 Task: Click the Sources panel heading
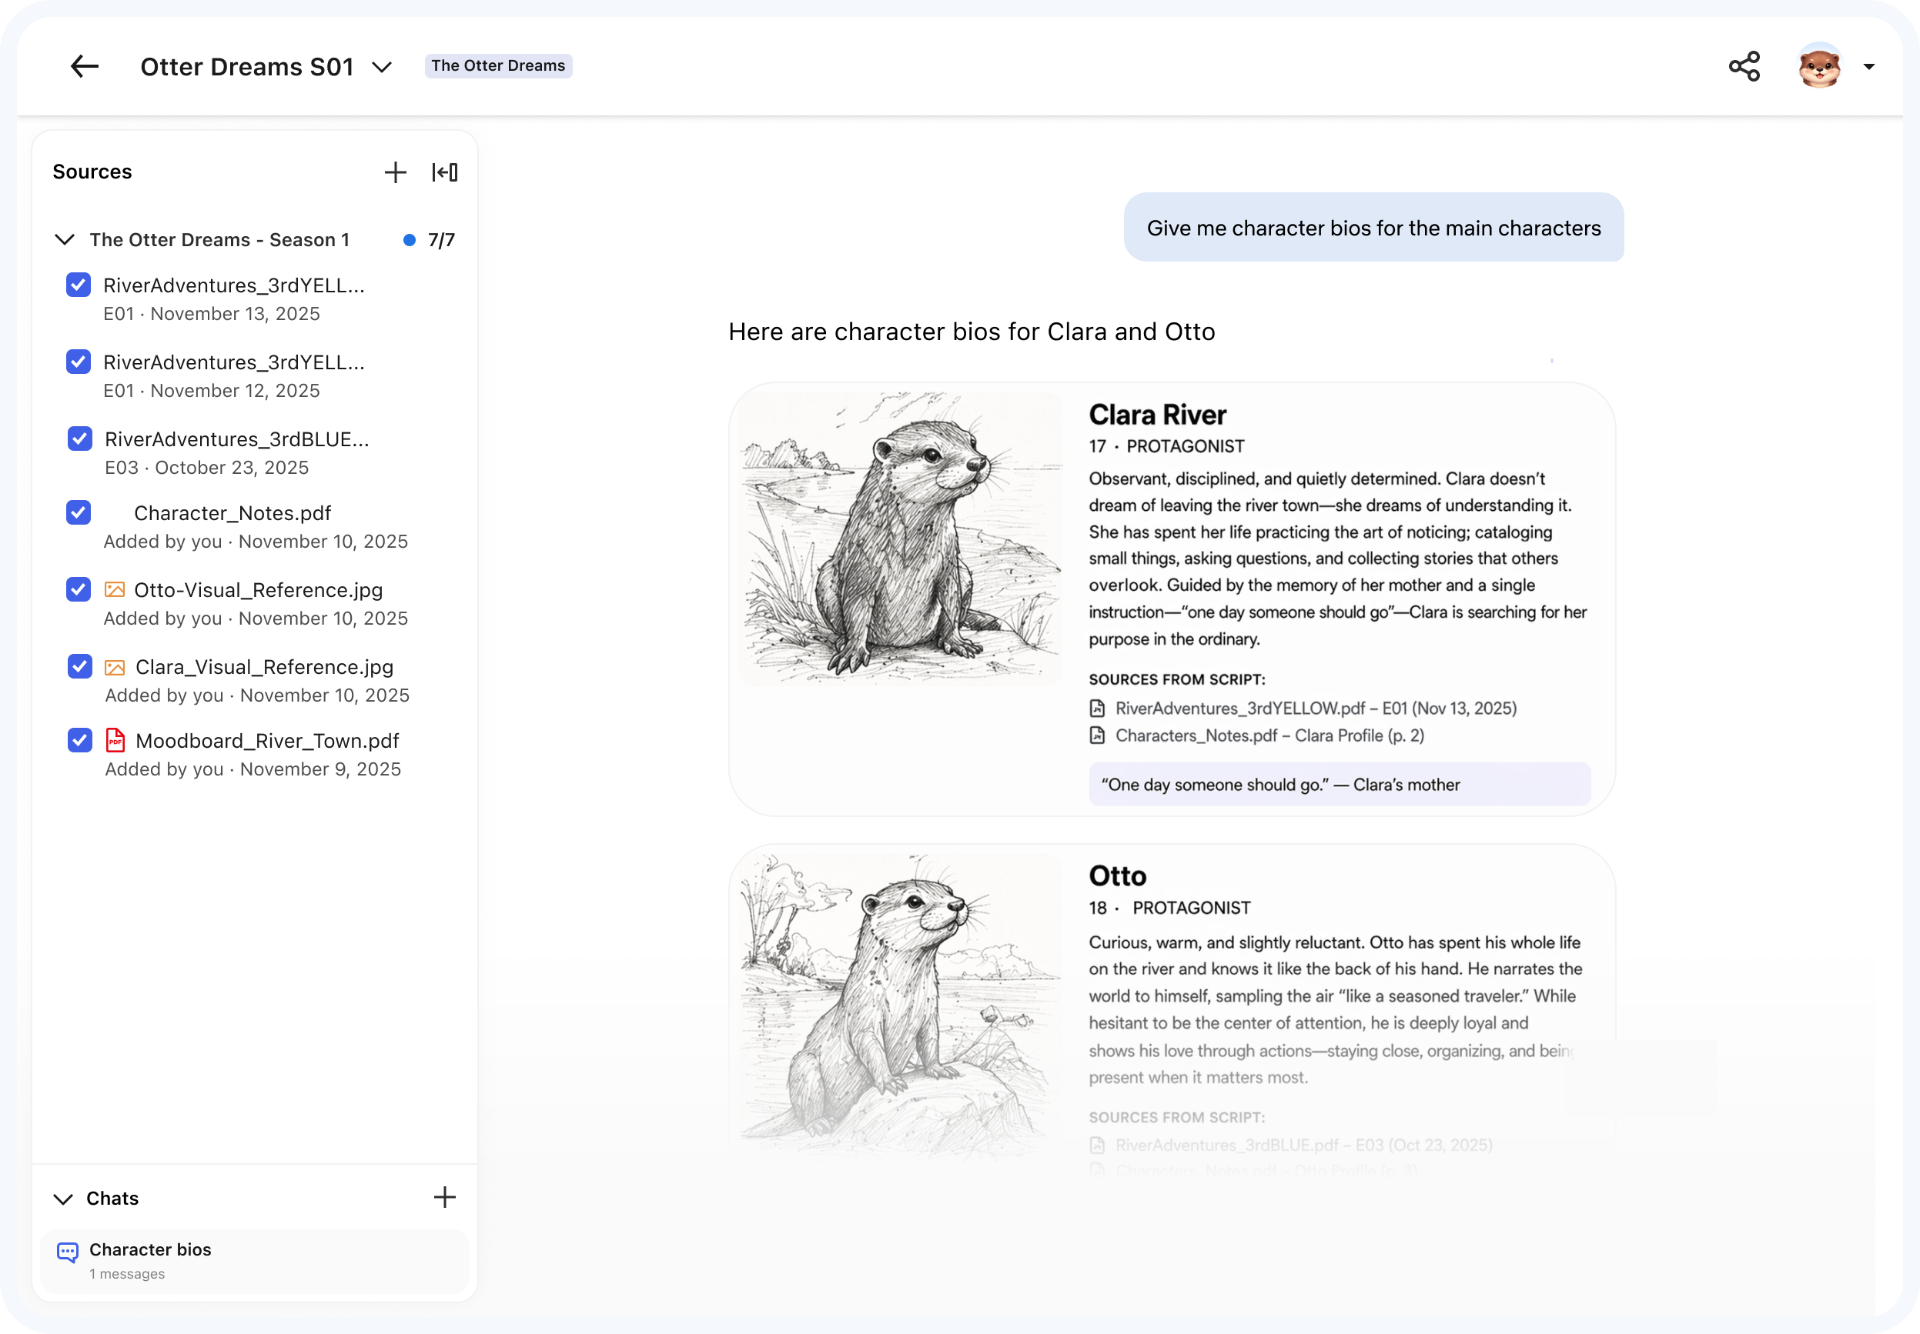click(x=92, y=172)
